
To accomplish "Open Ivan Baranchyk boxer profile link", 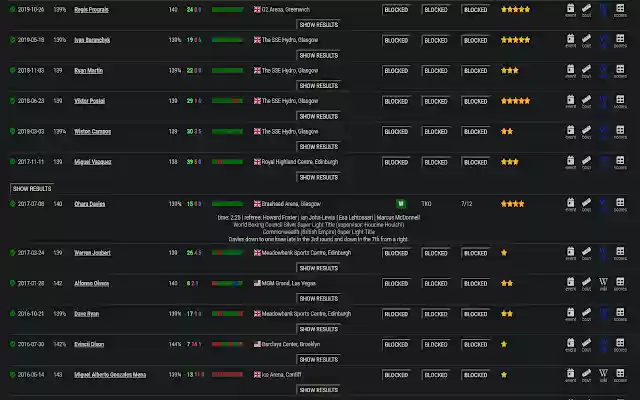I will pos(92,40).
